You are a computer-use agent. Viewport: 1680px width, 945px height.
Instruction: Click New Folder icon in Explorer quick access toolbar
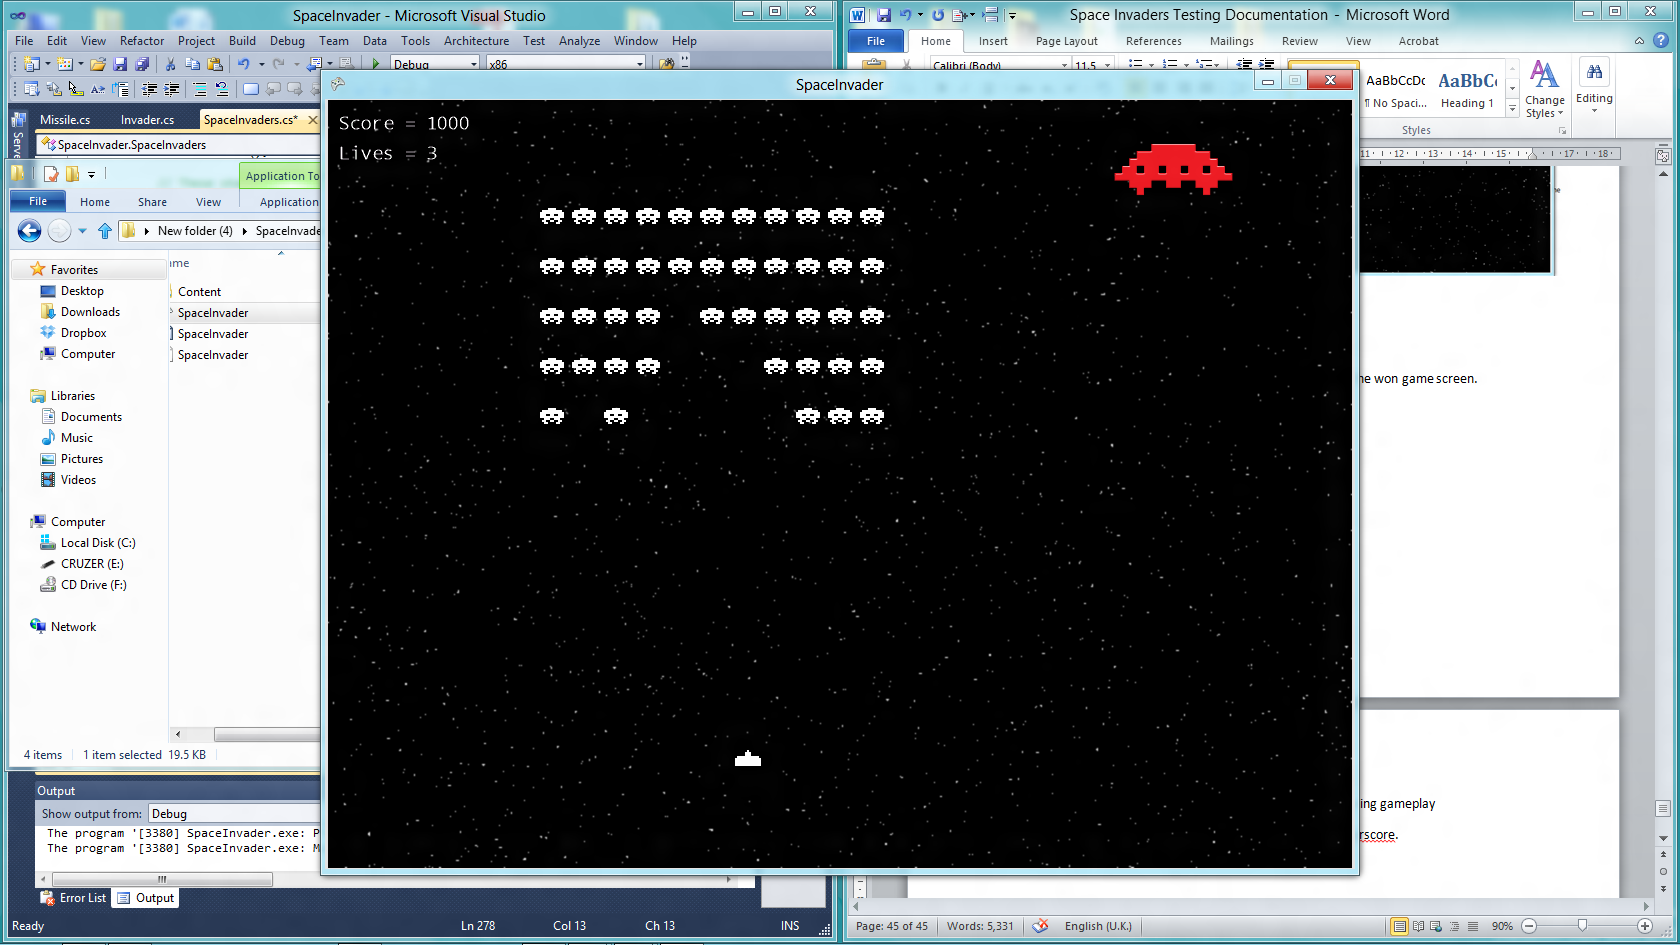(x=72, y=174)
